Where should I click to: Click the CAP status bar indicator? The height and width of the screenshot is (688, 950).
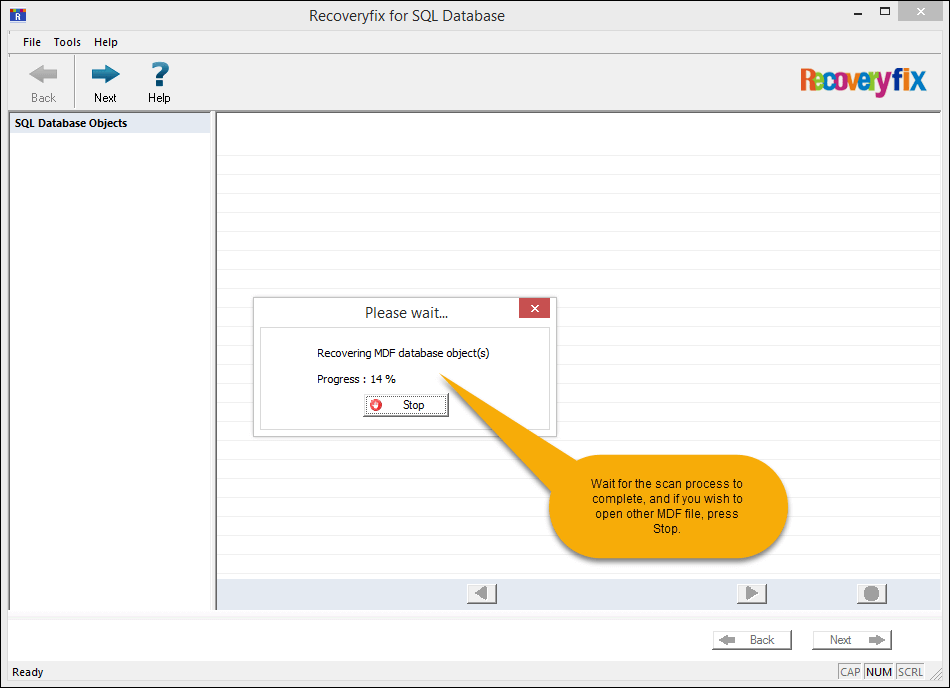(850, 672)
